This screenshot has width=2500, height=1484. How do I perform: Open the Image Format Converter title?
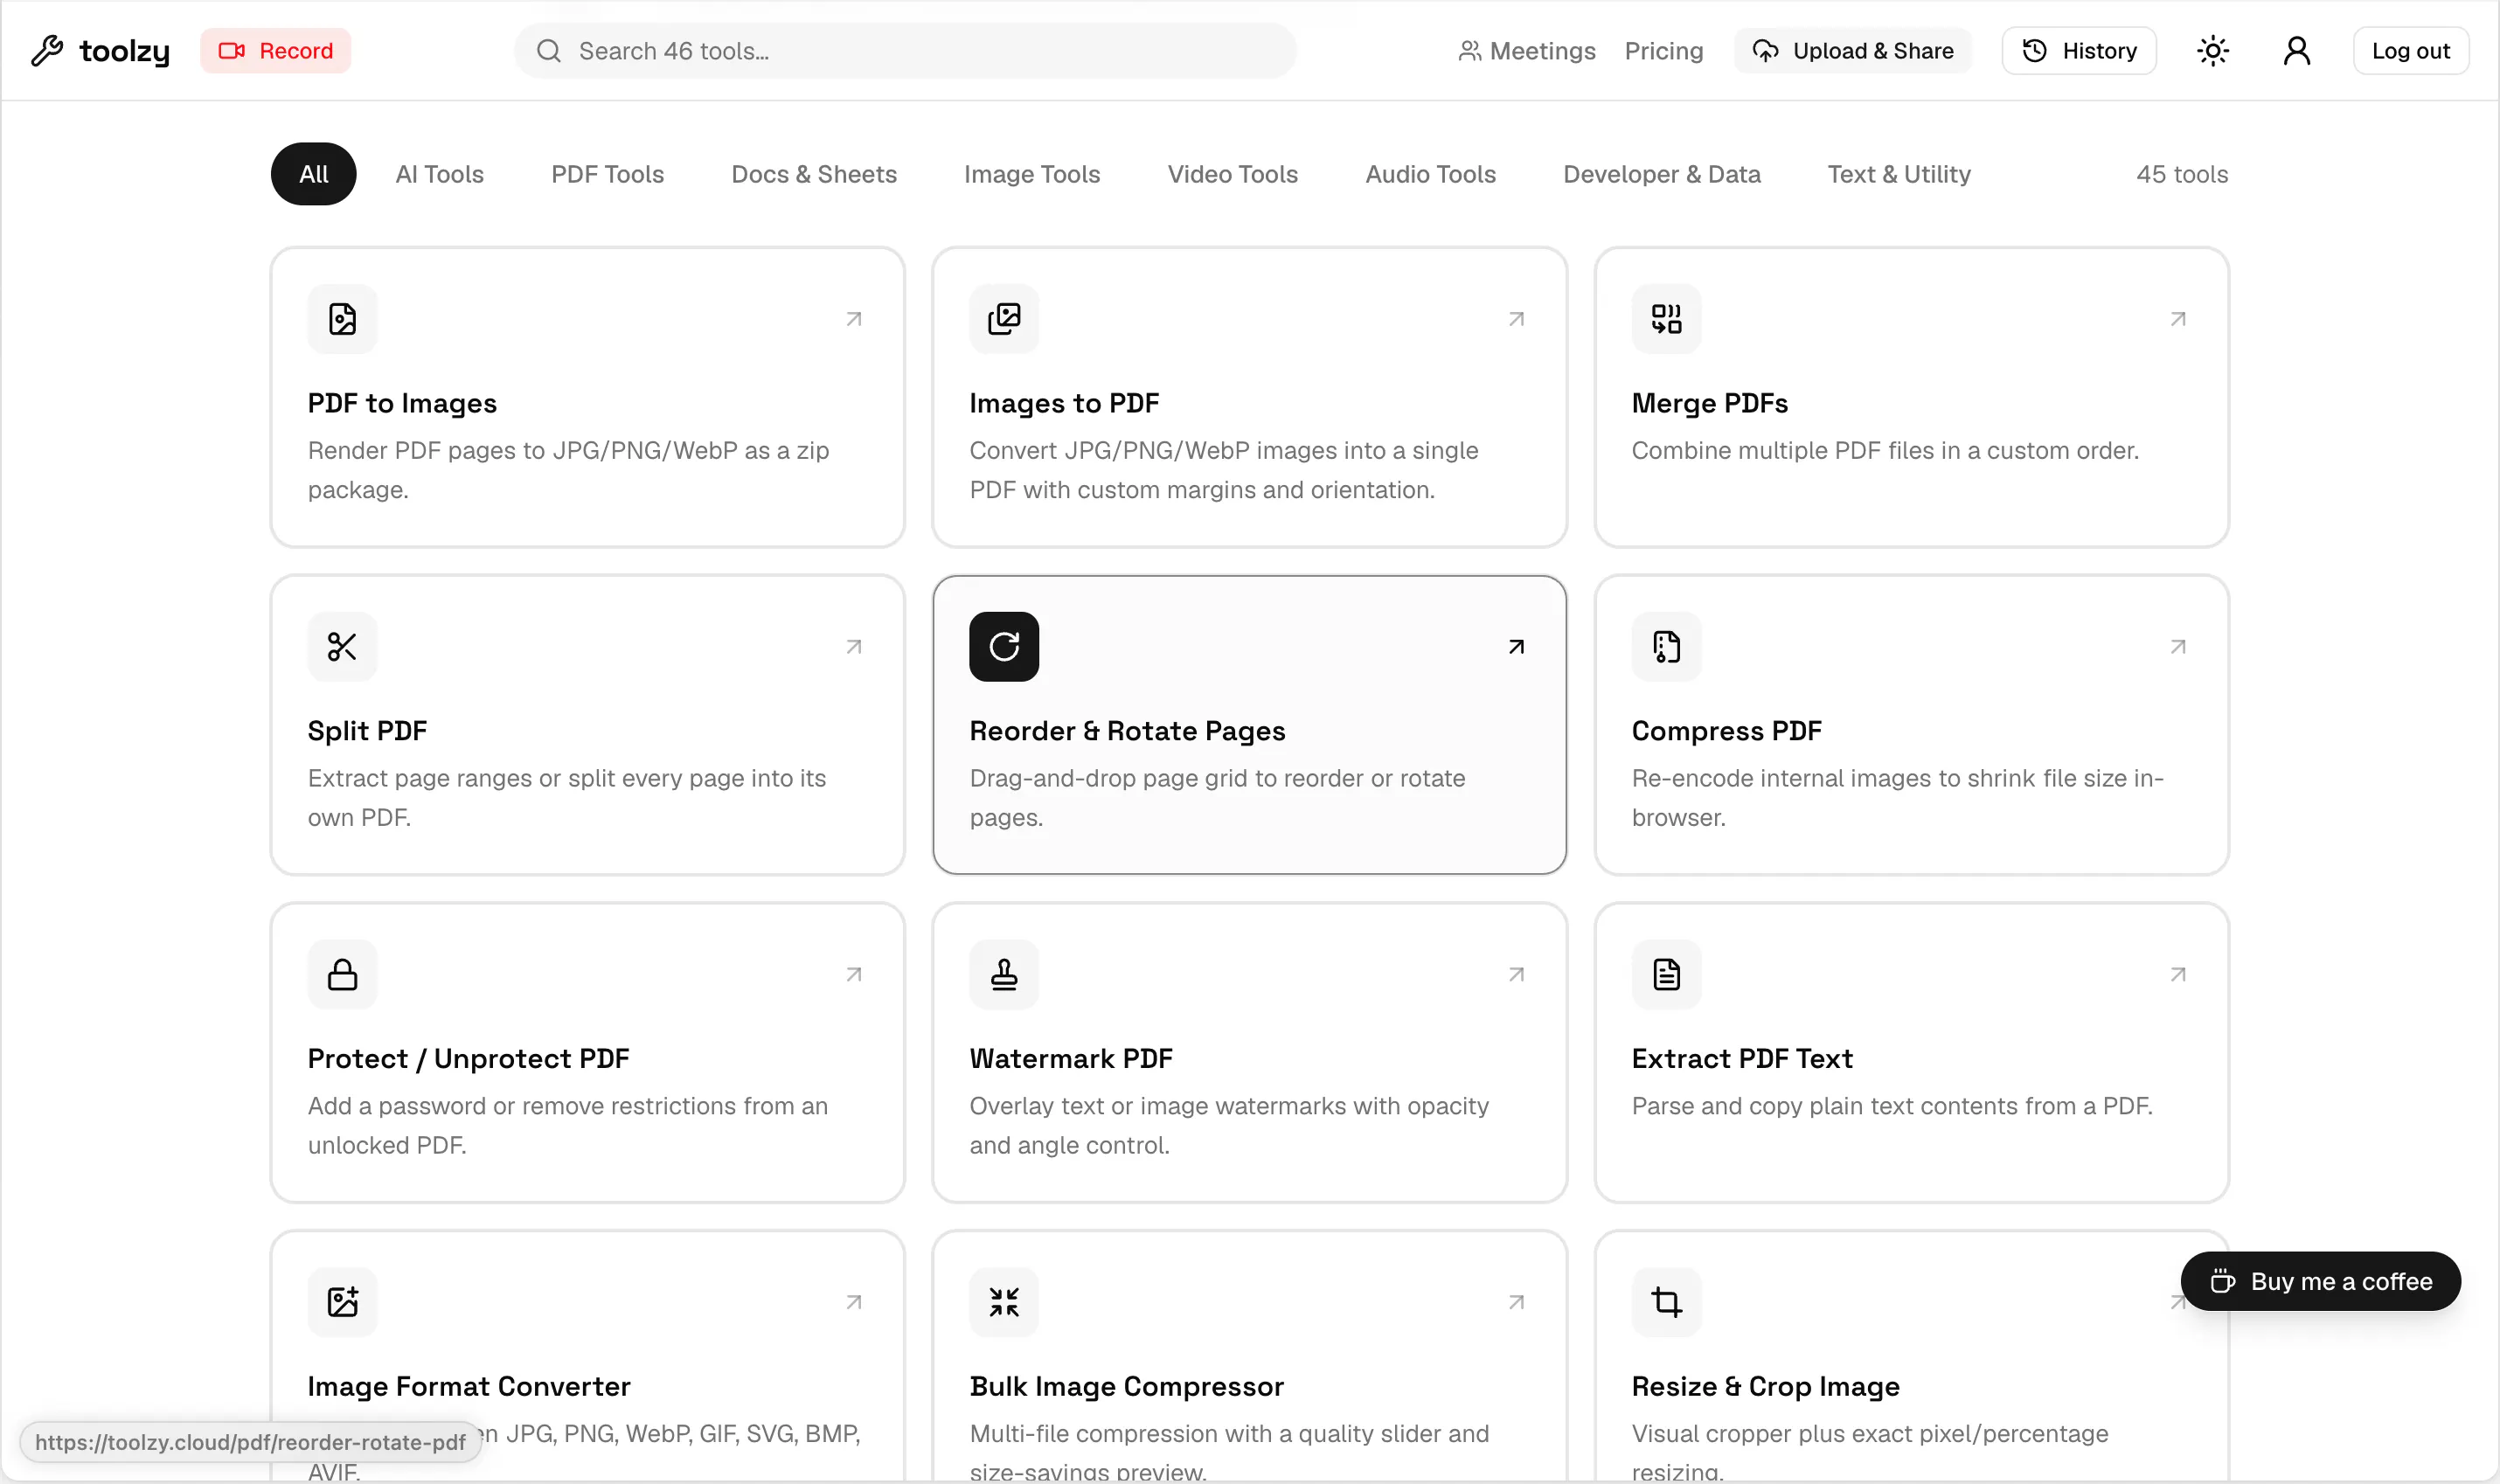pos(469,1386)
